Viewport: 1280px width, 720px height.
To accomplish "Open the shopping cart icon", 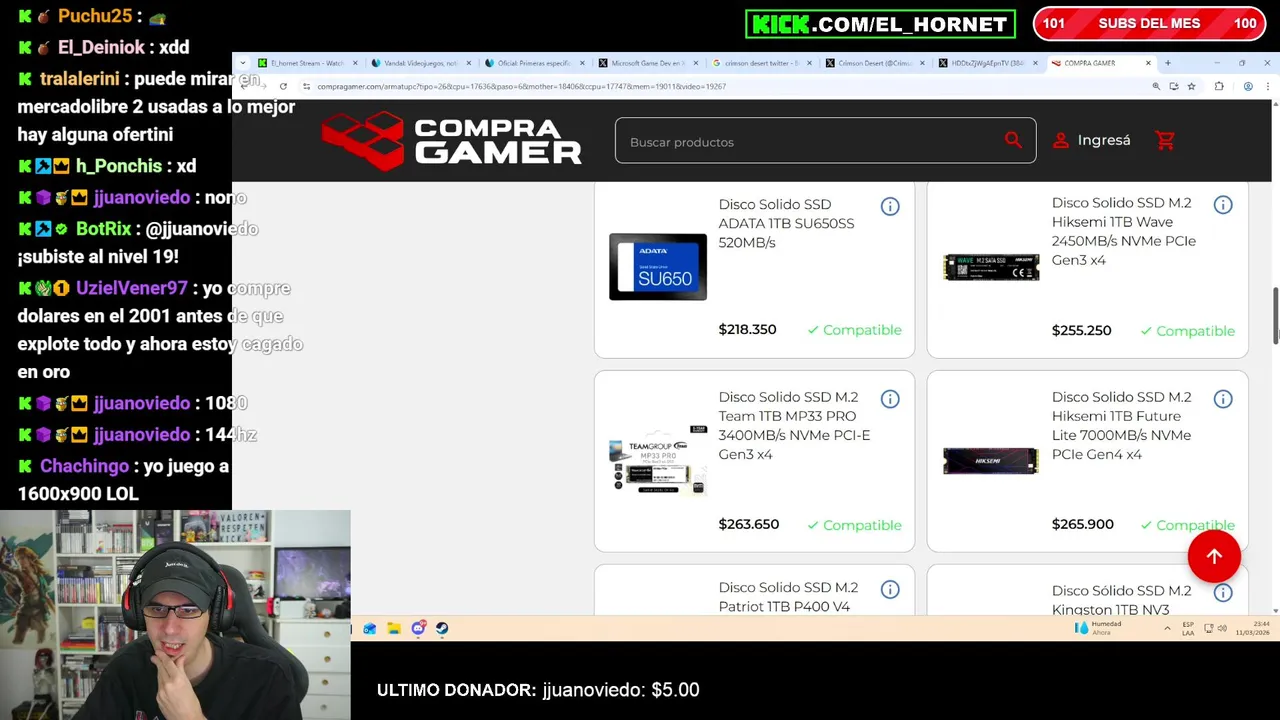I will pyautogui.click(x=1165, y=141).
